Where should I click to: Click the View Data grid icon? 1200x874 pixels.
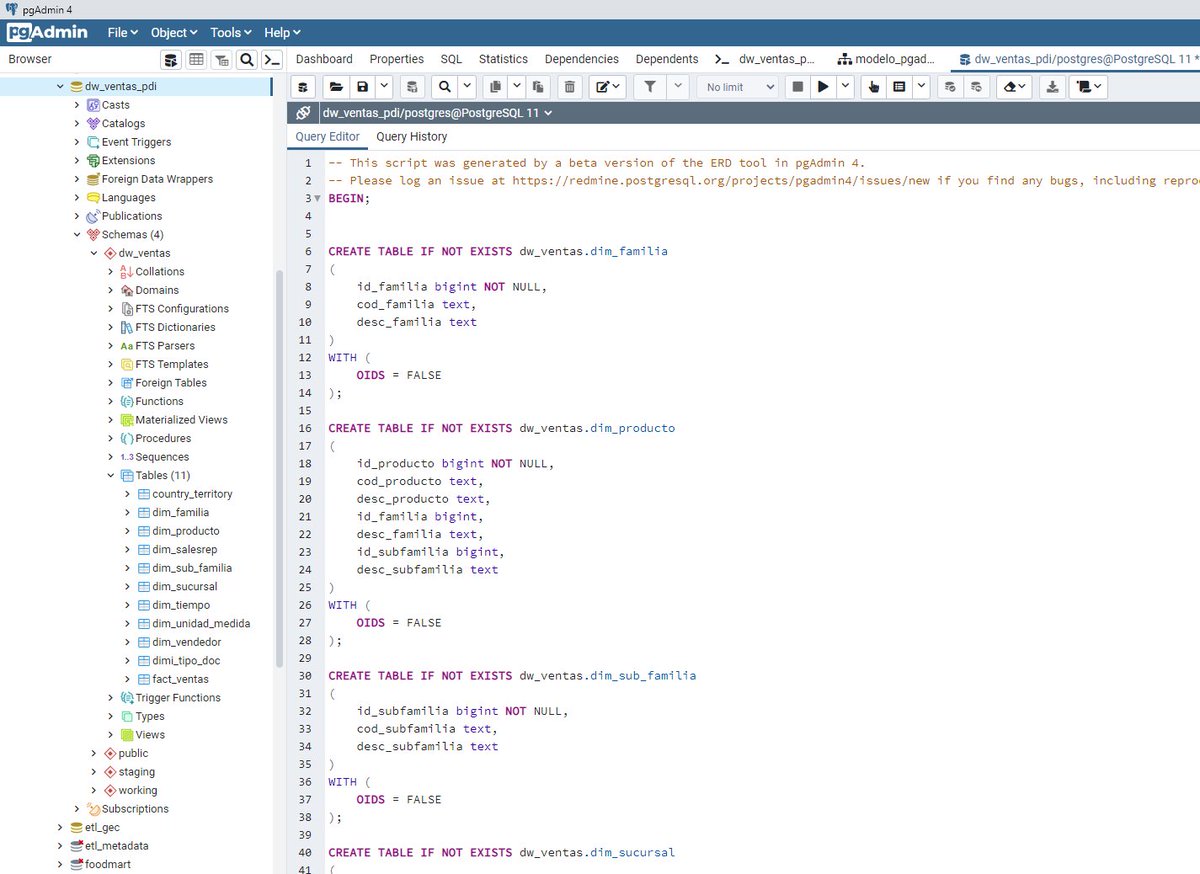[196, 60]
